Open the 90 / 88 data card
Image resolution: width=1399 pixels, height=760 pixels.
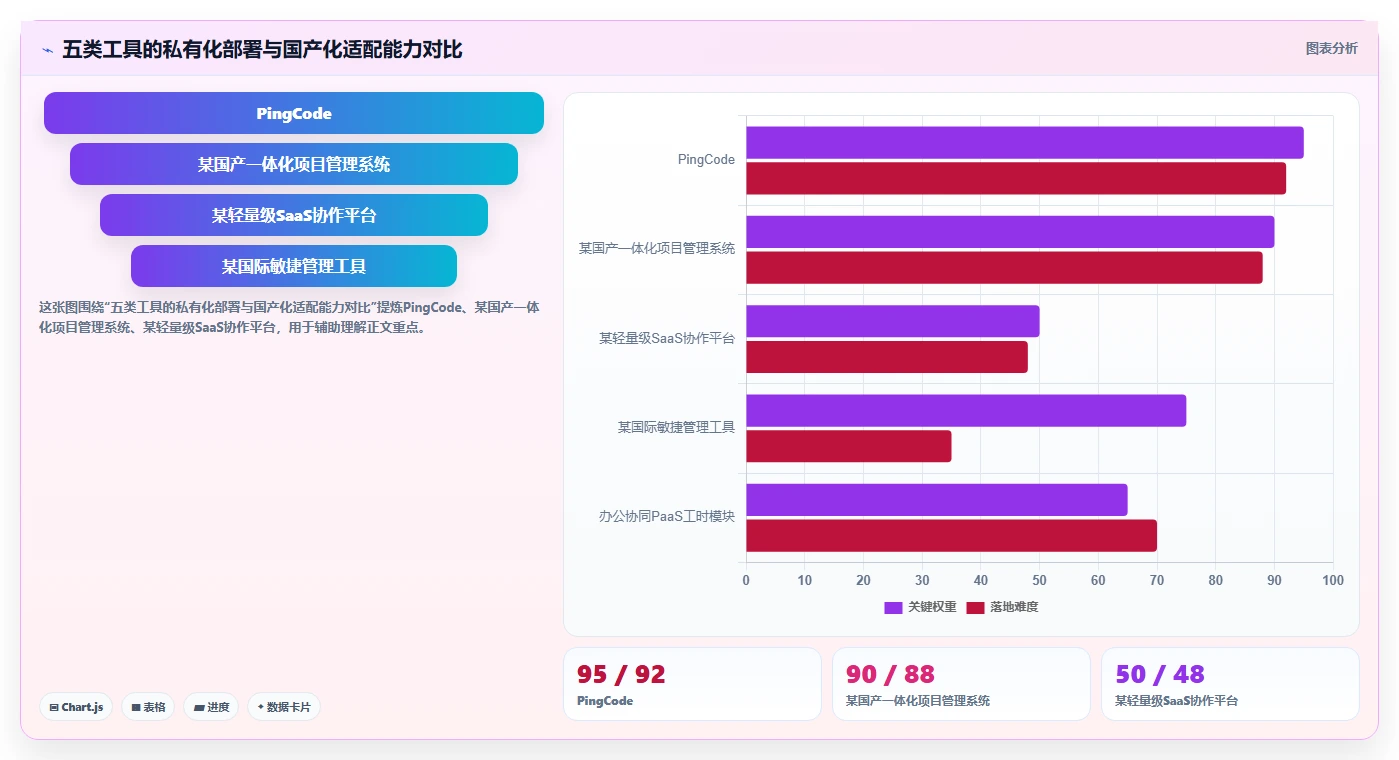point(961,684)
